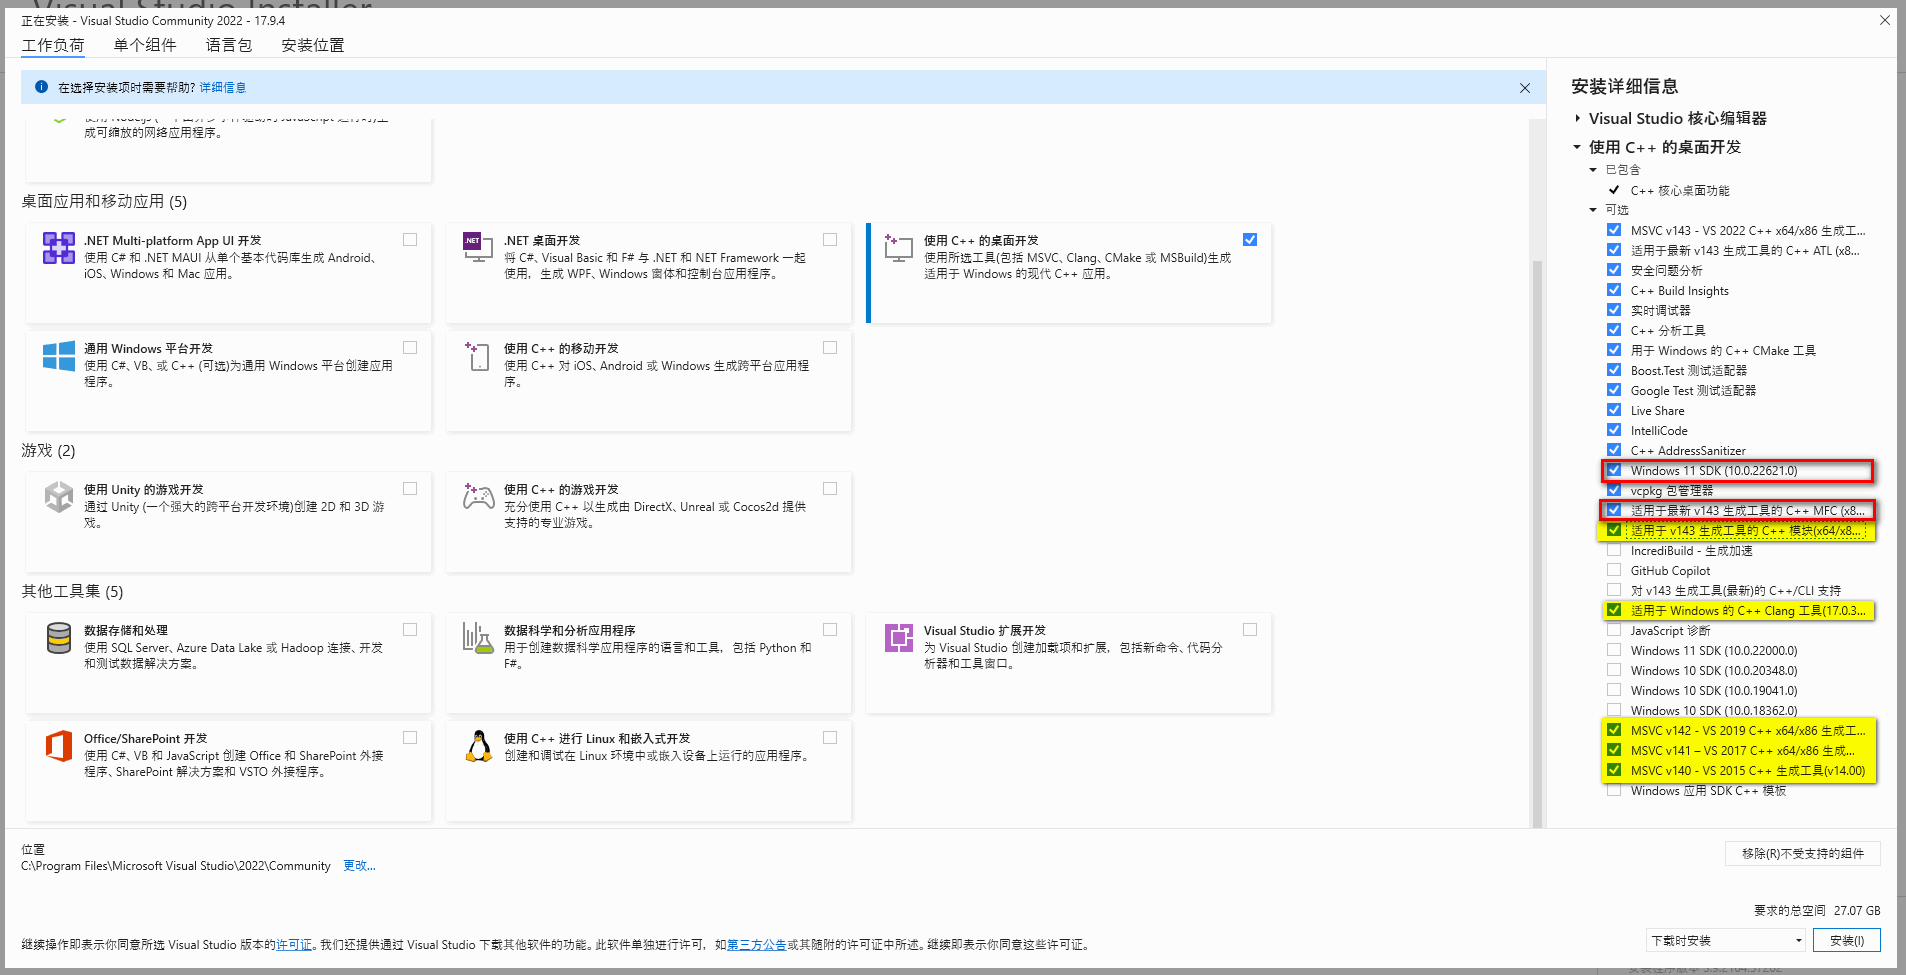Select the Unity 游戏开发 gamepad icon
The image size is (1906, 975).
(59, 497)
